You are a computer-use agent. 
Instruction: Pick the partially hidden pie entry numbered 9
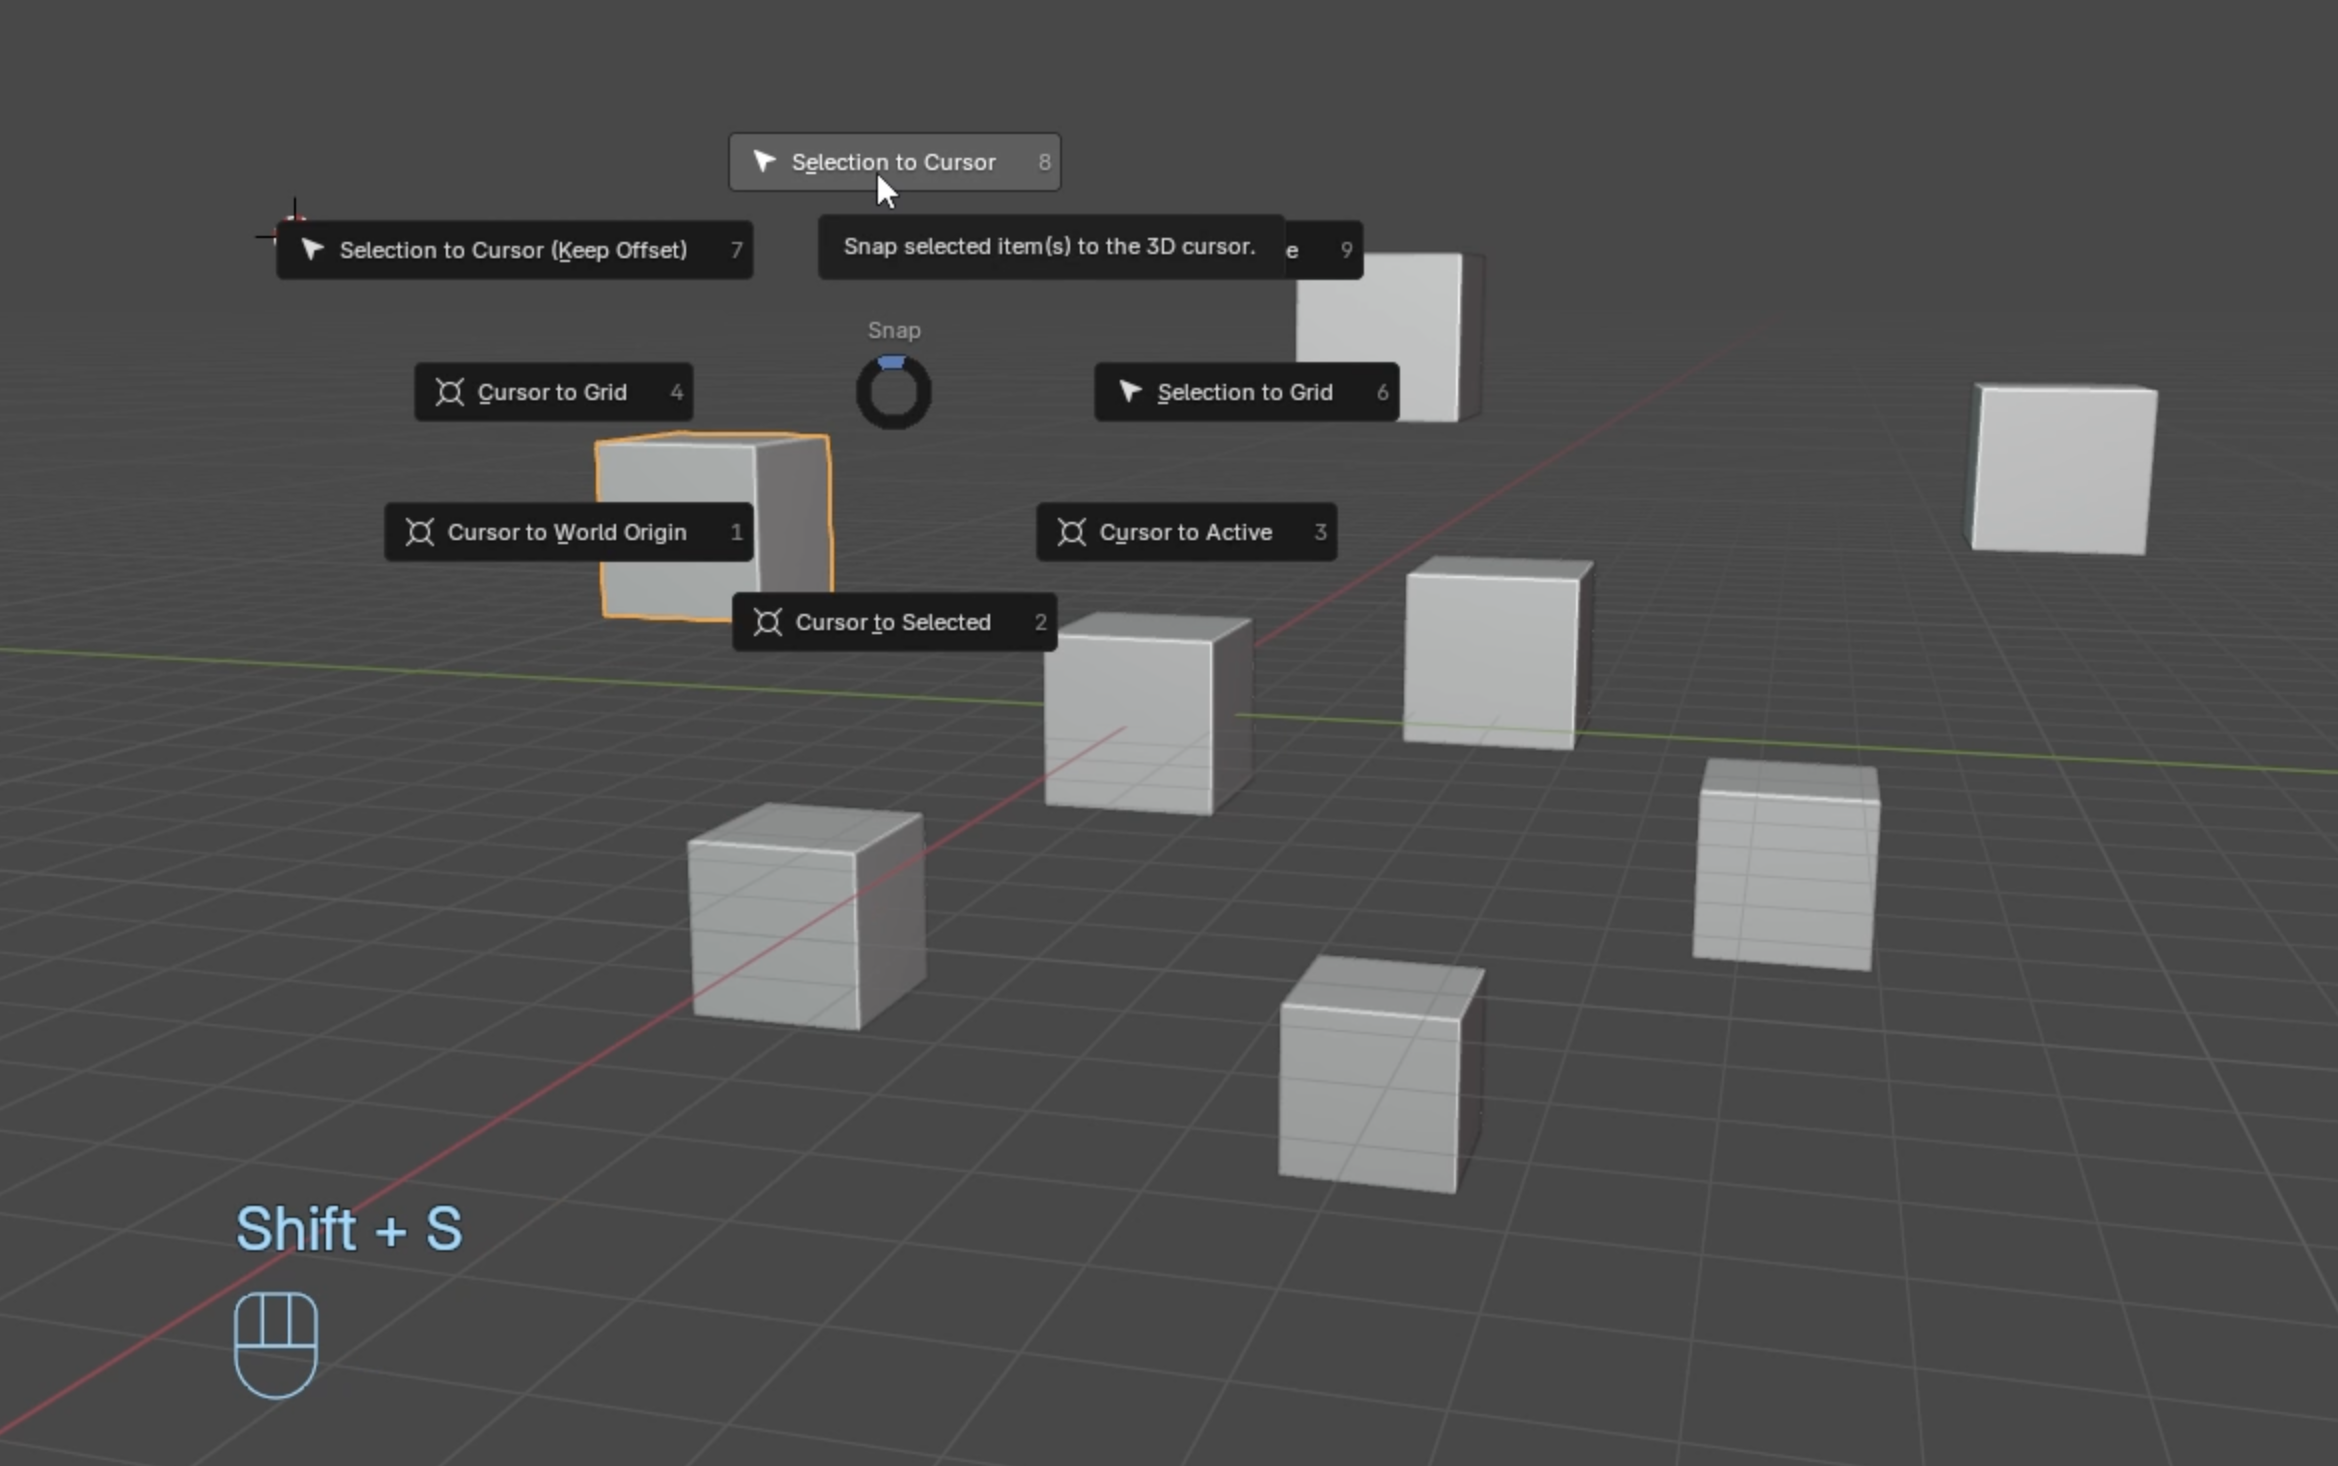tap(1325, 250)
